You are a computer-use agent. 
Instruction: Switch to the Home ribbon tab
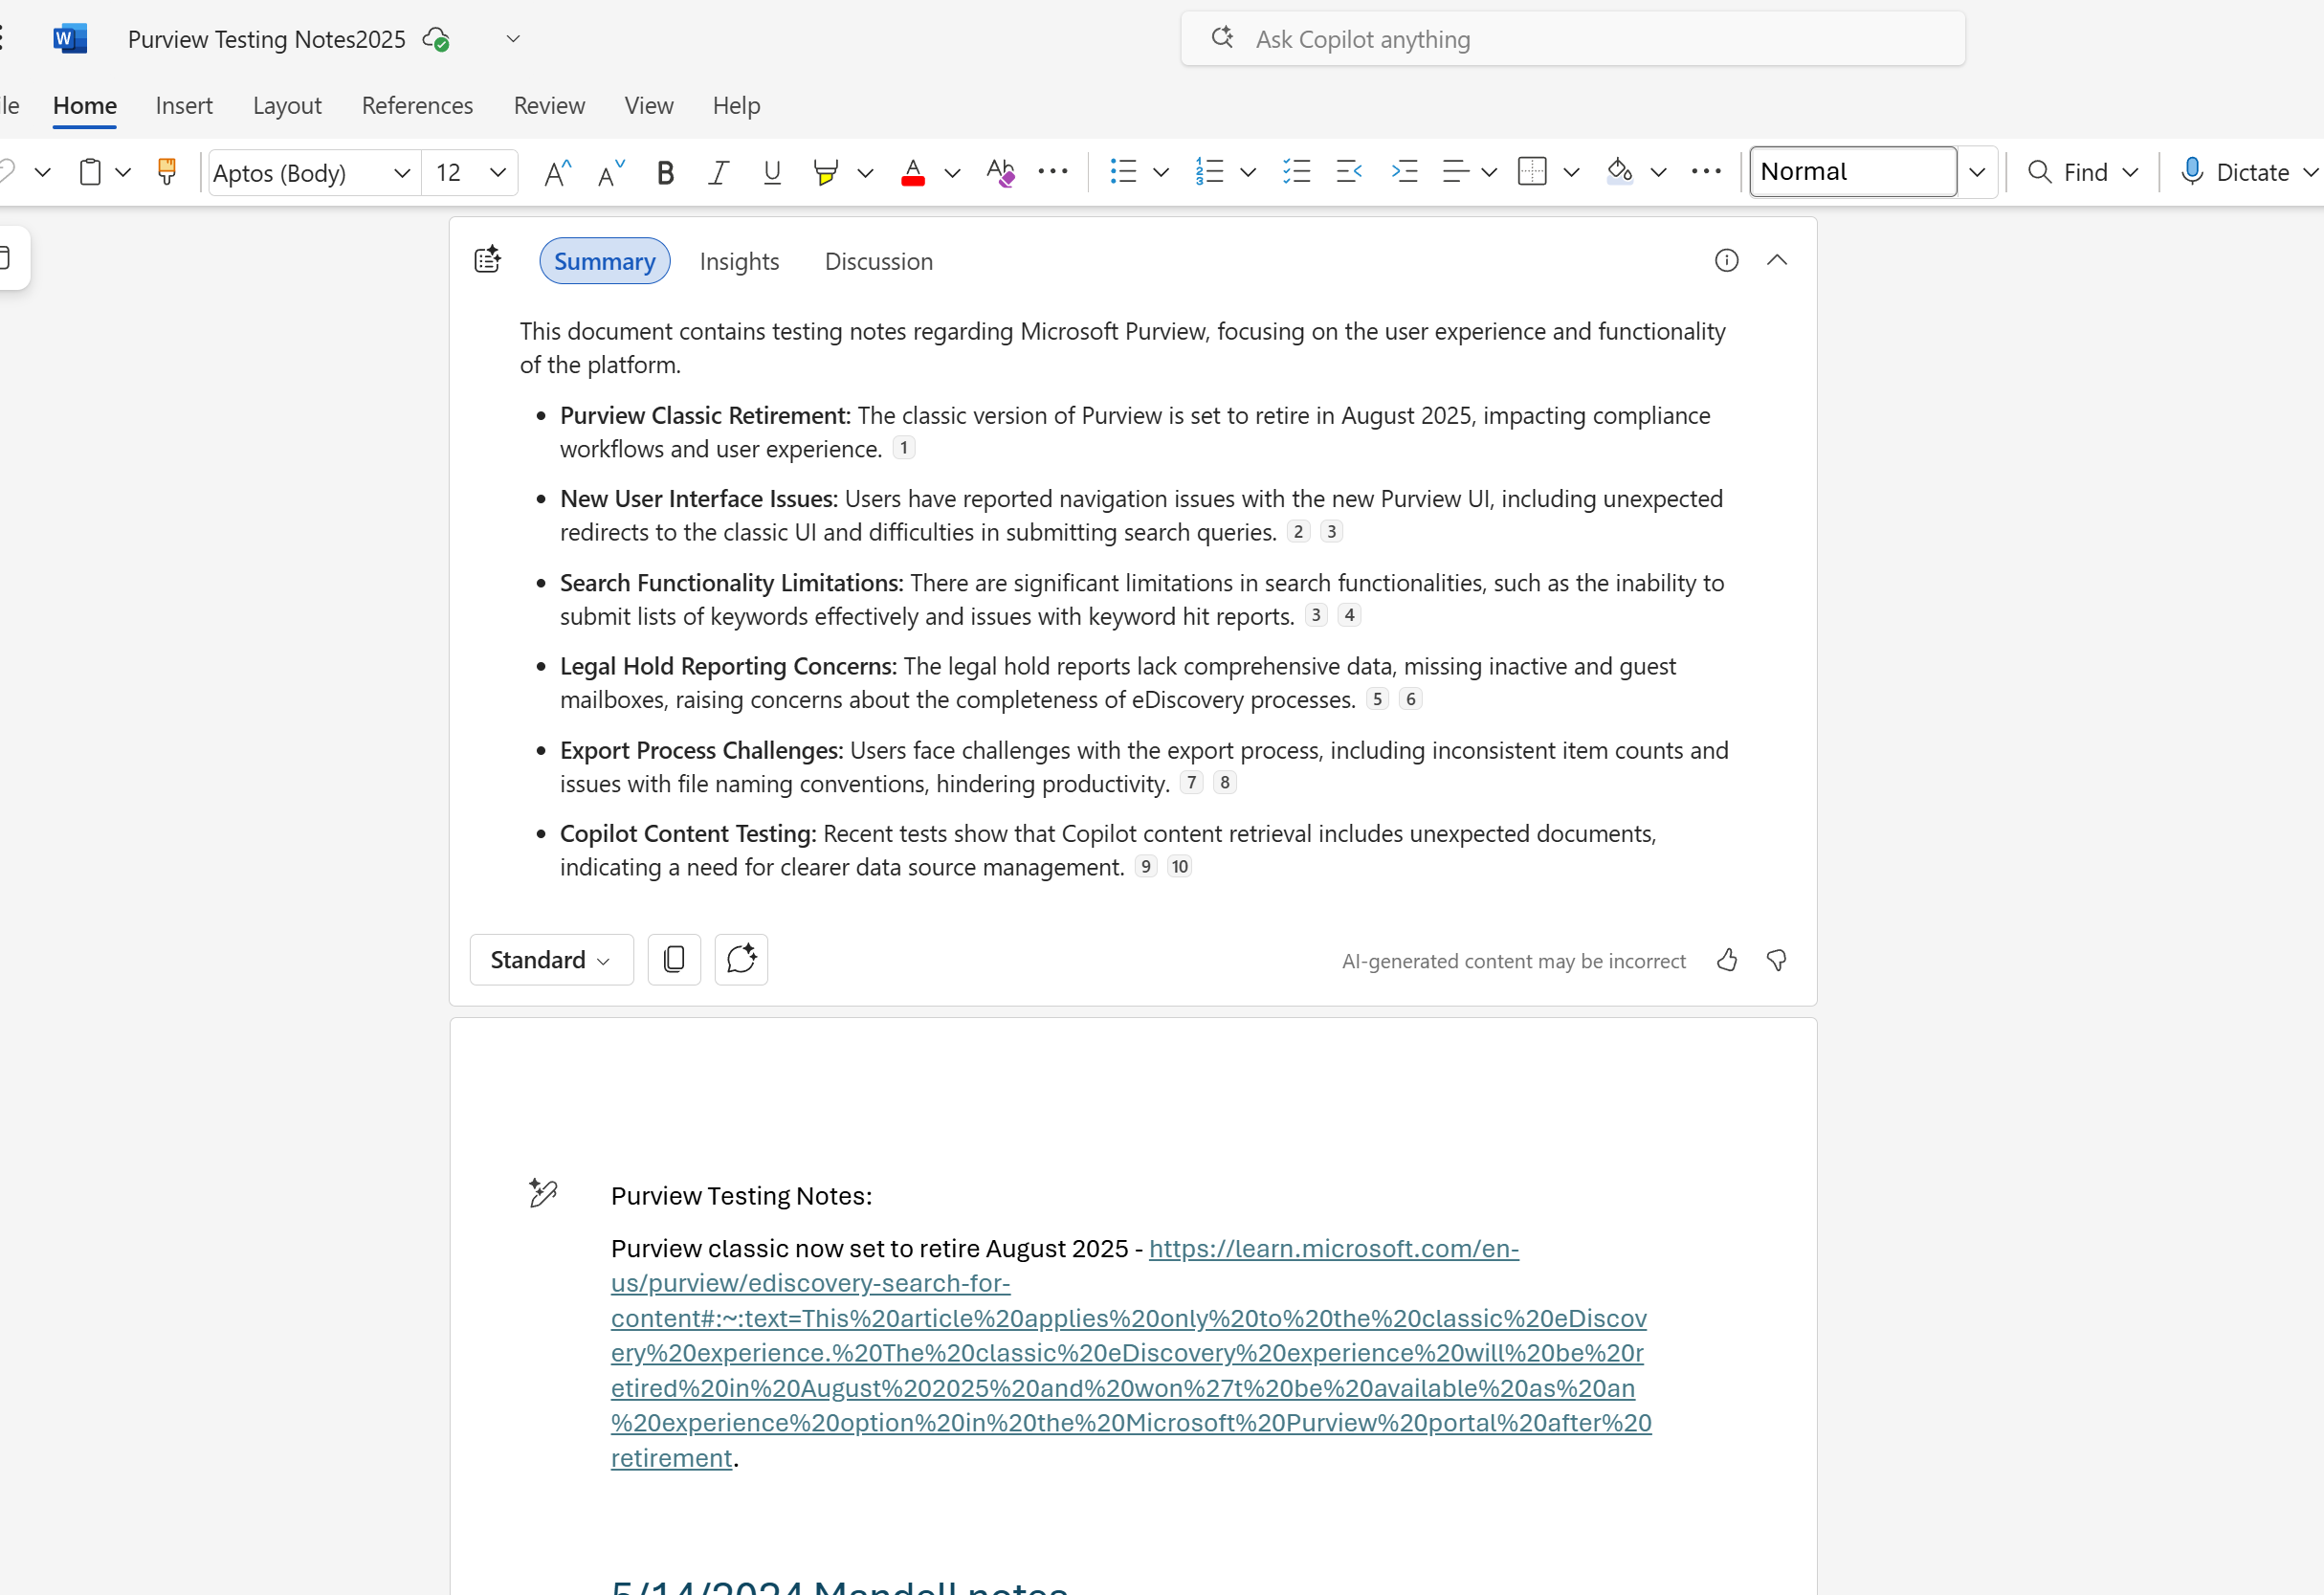[85, 105]
